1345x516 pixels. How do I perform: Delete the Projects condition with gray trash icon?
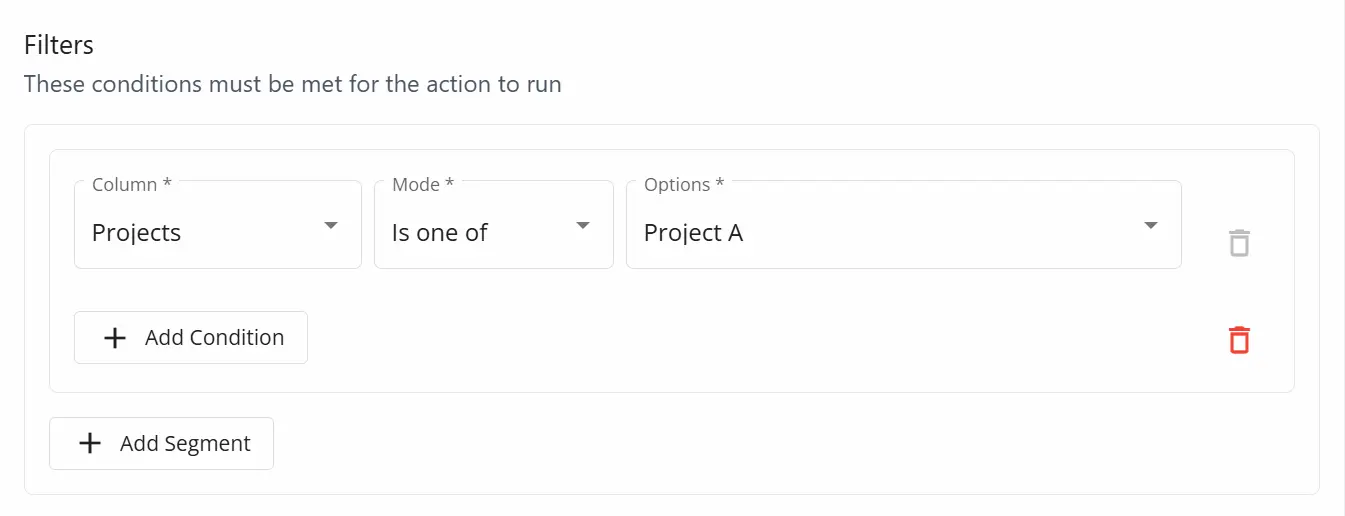tap(1239, 243)
